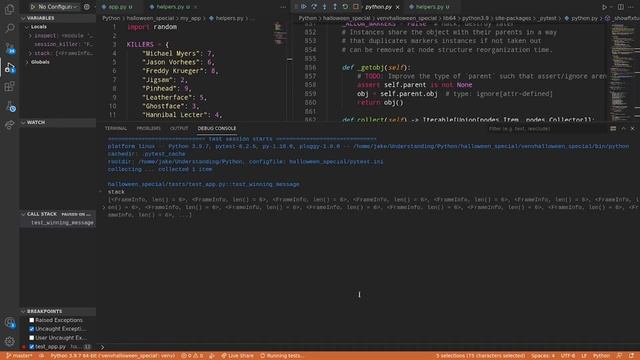Select the Python language mode in status bar
Viewport: 640px width, 360px height.
[601, 356]
